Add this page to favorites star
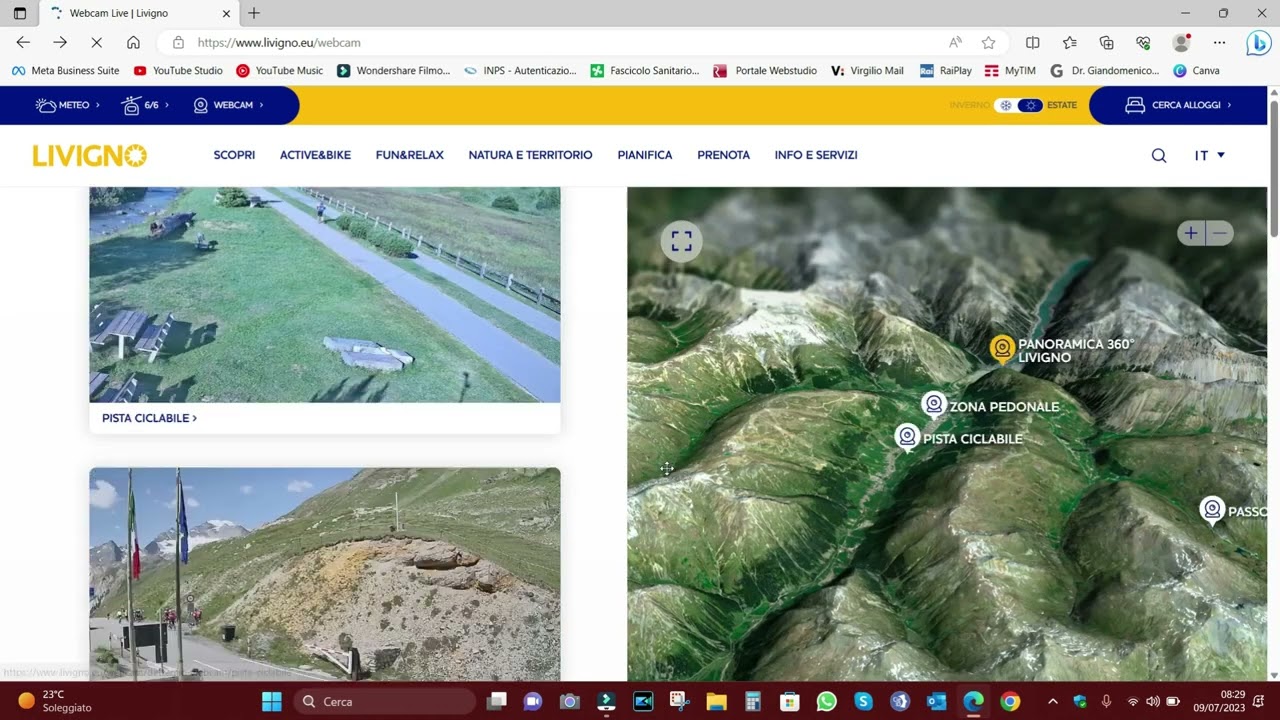 pyautogui.click(x=988, y=42)
